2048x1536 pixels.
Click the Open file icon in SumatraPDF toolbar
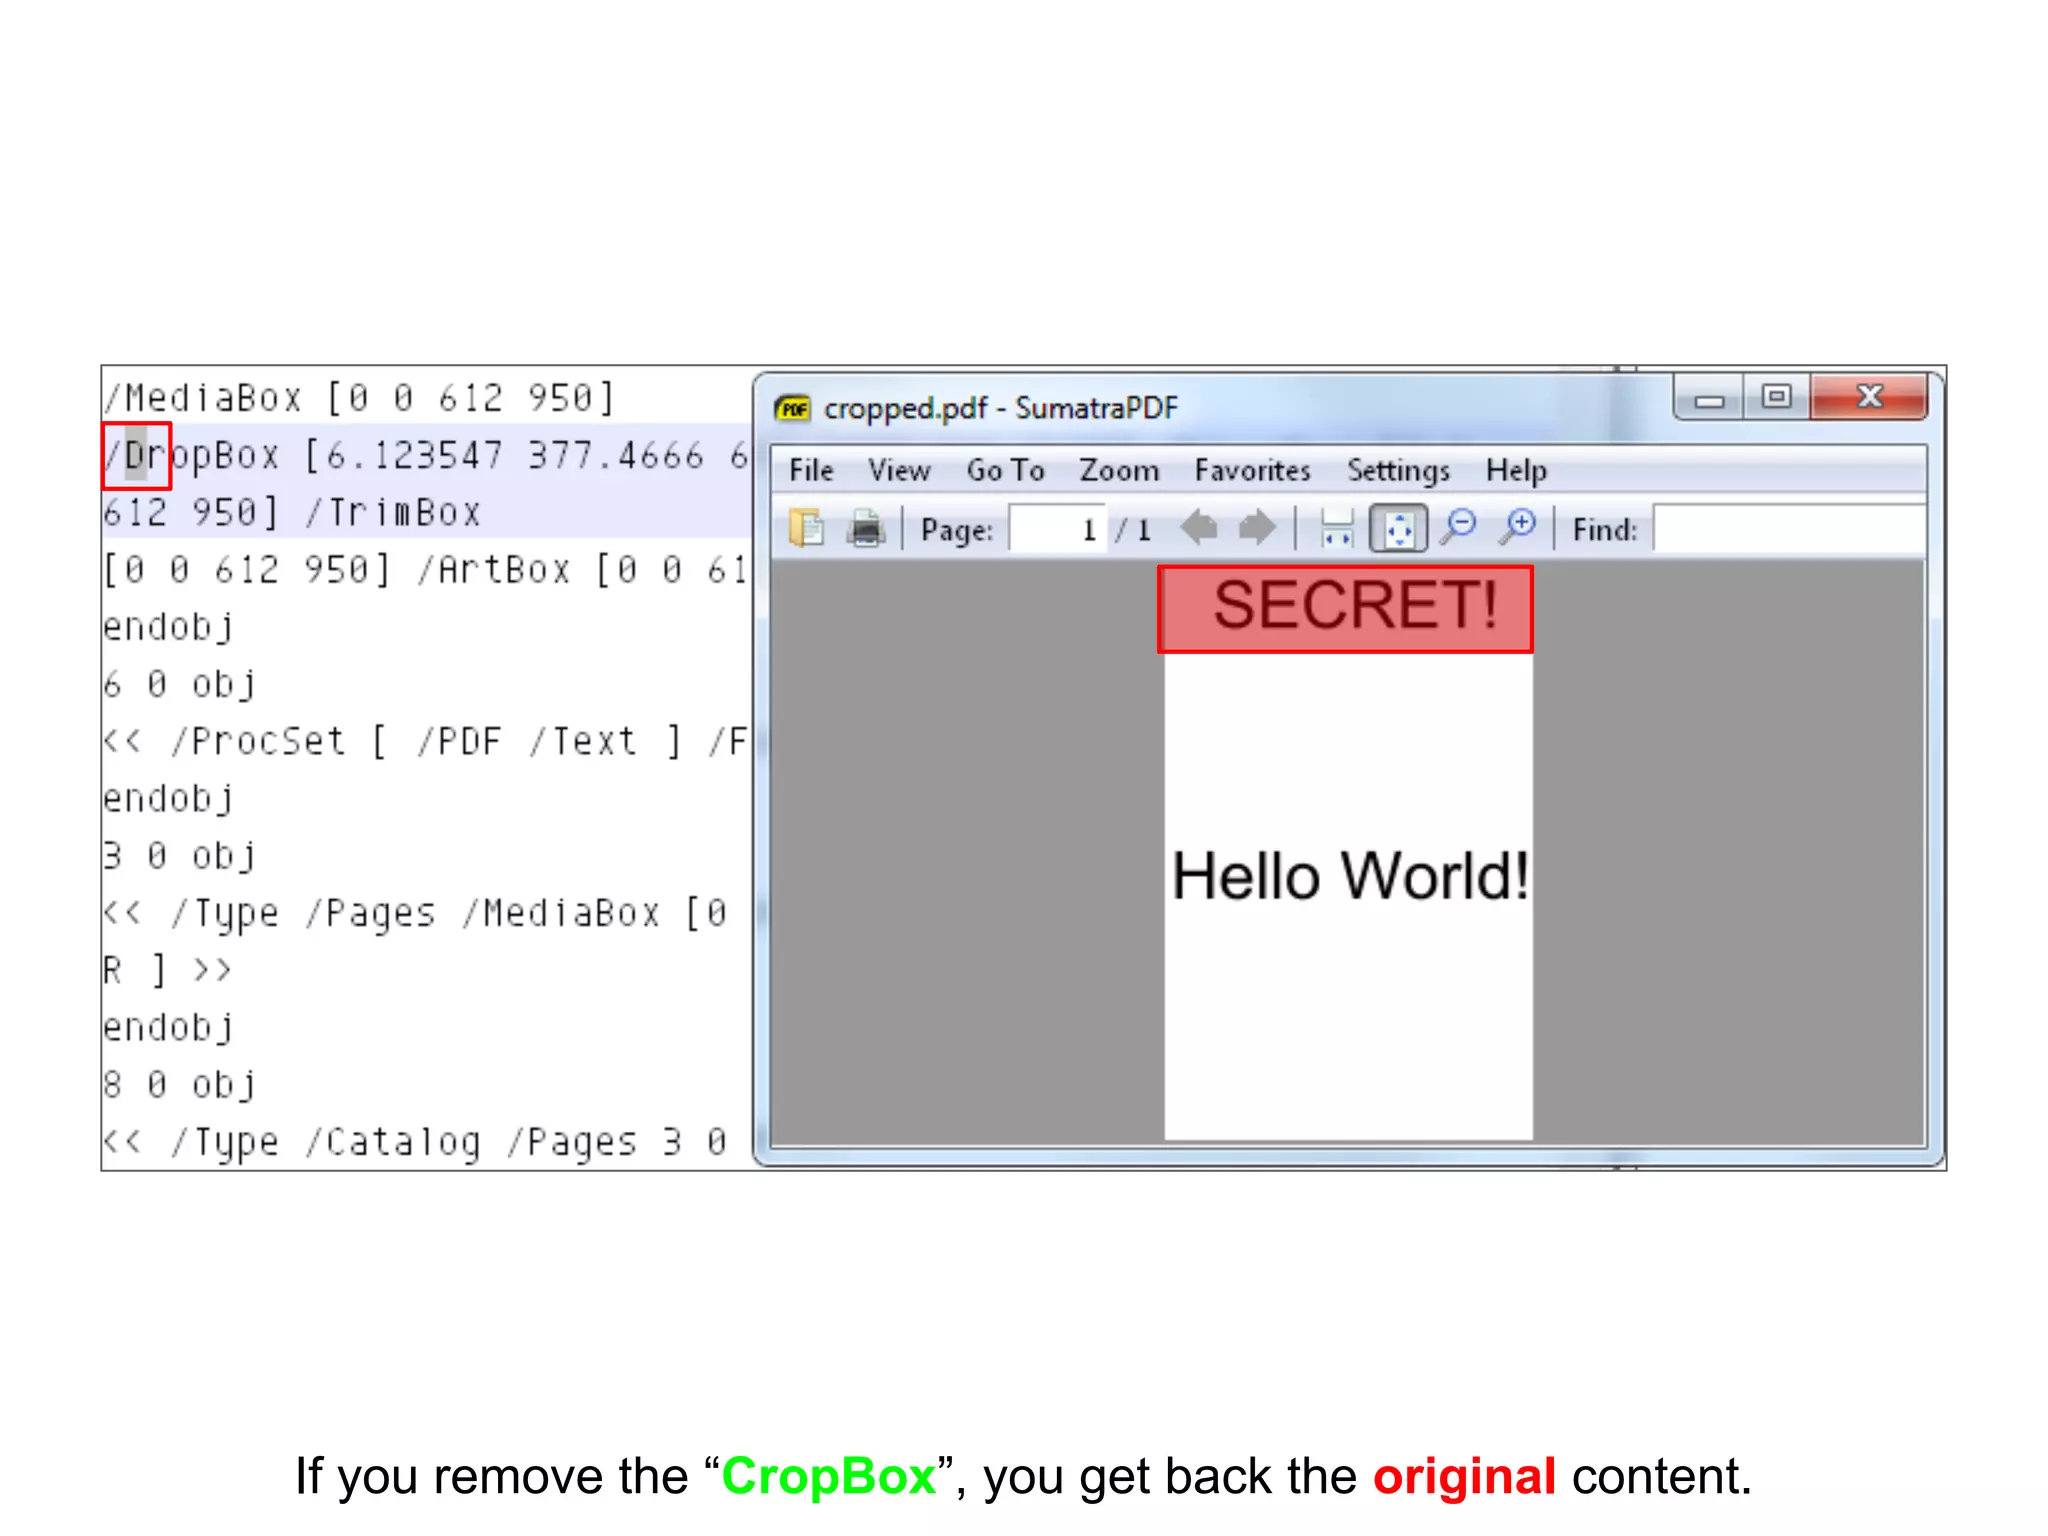click(x=806, y=528)
